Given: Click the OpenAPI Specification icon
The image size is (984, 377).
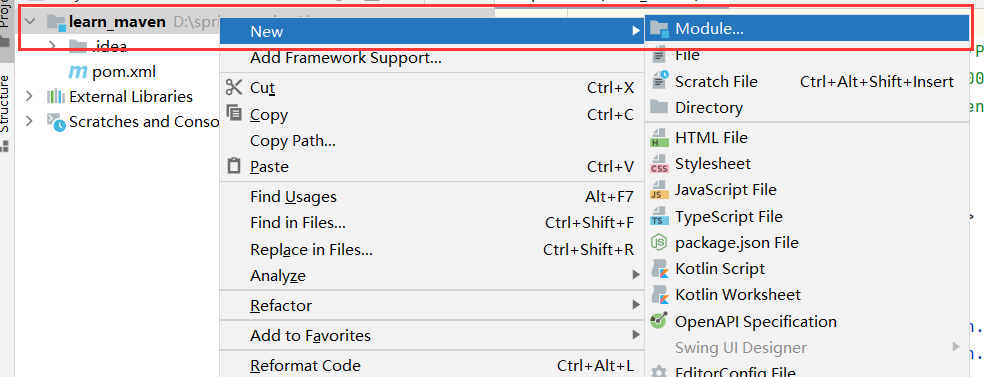Looking at the screenshot, I should click(659, 321).
